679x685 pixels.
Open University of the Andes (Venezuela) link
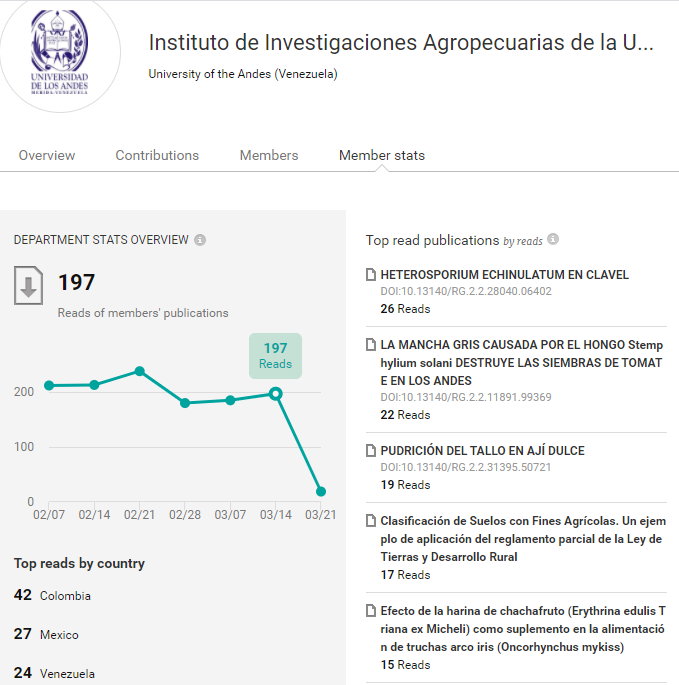tap(243, 74)
